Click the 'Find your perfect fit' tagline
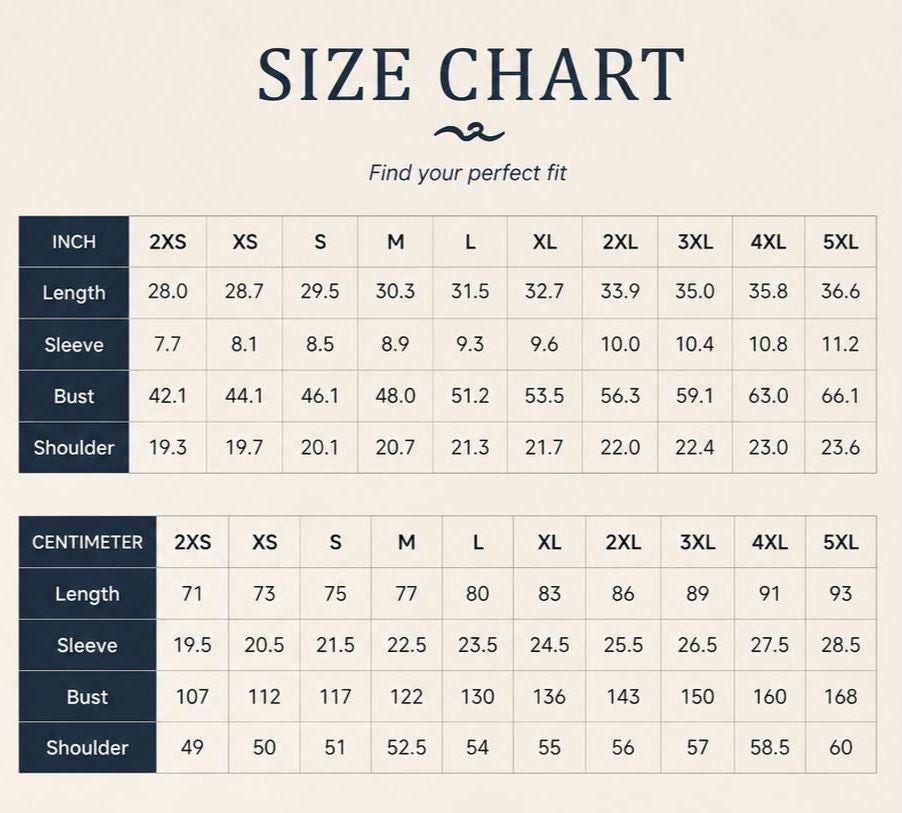This screenshot has height=813, width=902. [x=468, y=173]
